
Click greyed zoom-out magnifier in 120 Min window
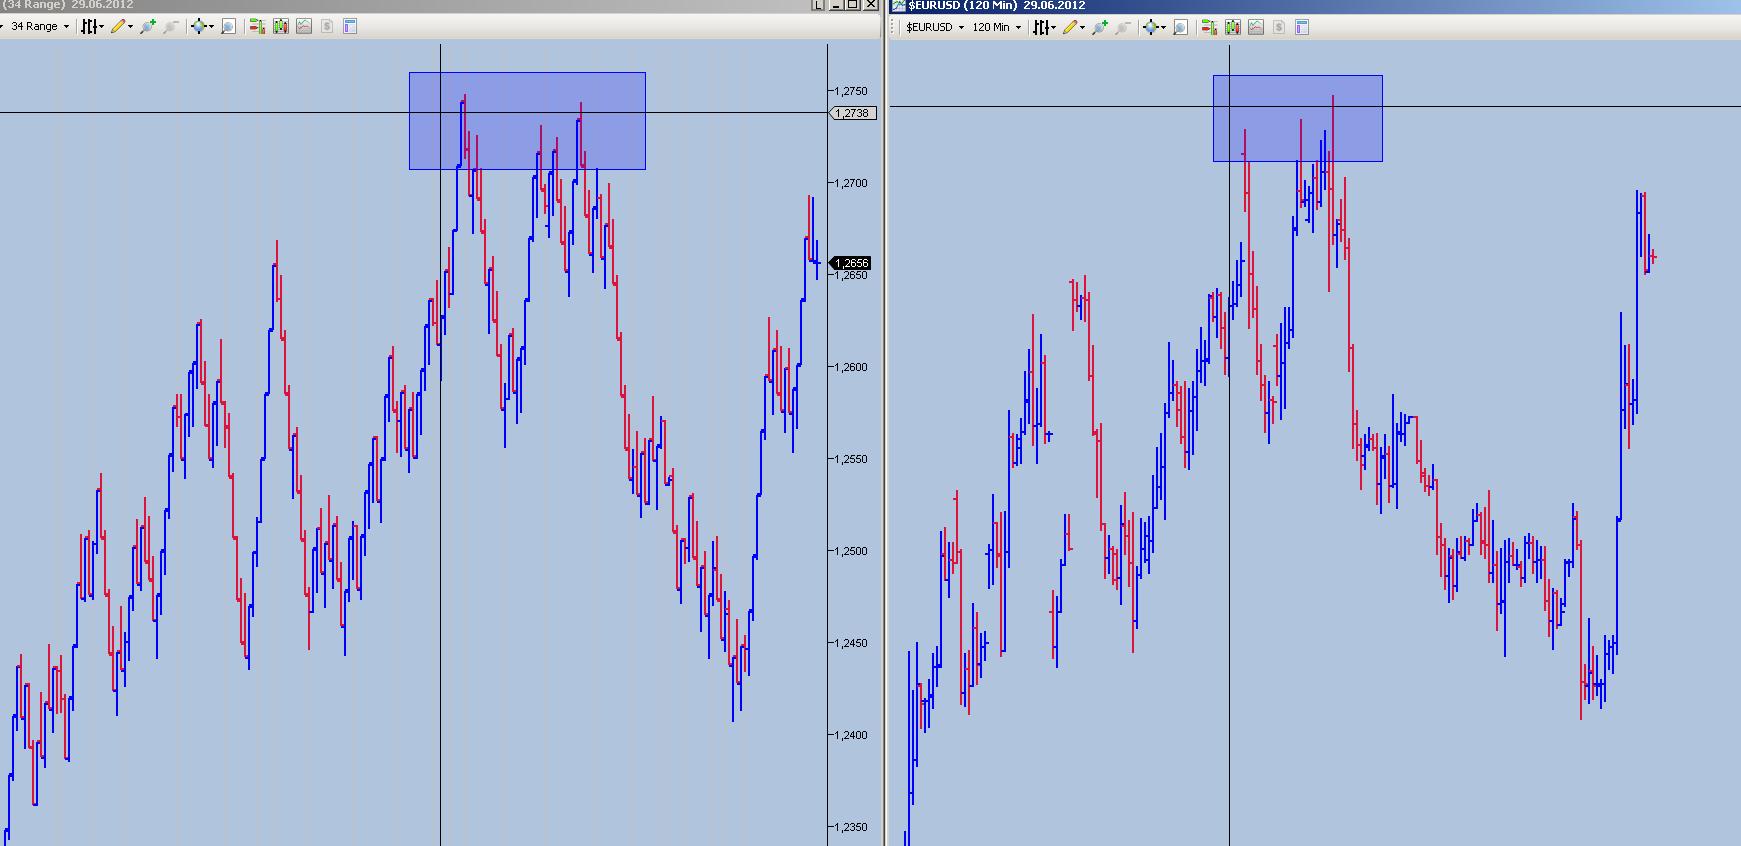click(1123, 27)
